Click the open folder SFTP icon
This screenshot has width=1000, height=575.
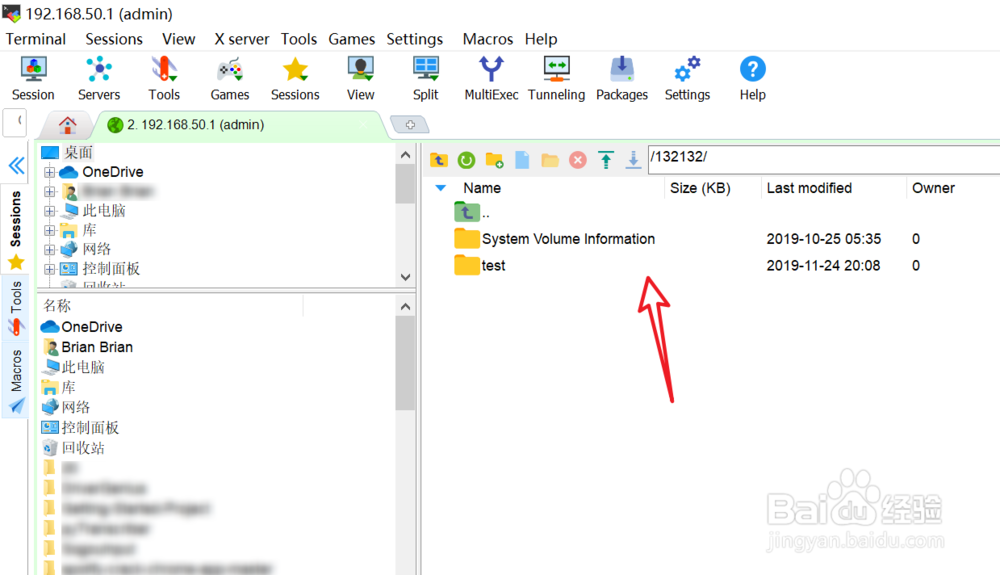point(550,159)
